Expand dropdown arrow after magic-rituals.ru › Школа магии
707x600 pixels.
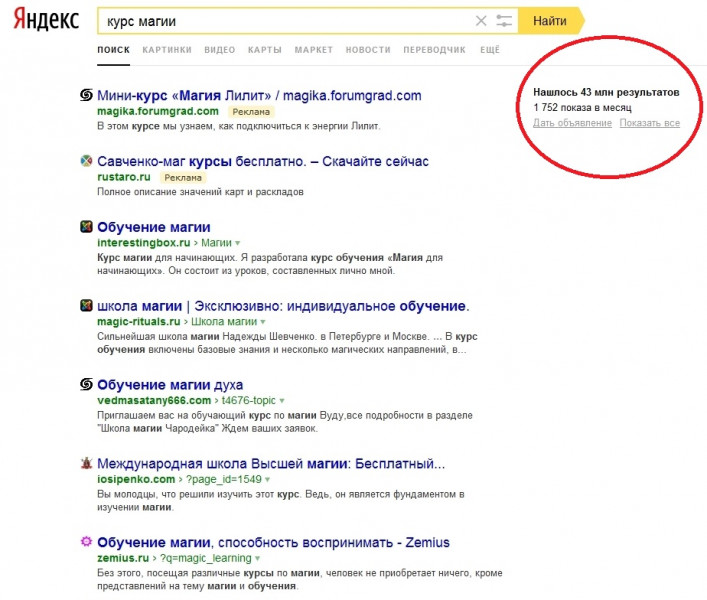(263, 322)
